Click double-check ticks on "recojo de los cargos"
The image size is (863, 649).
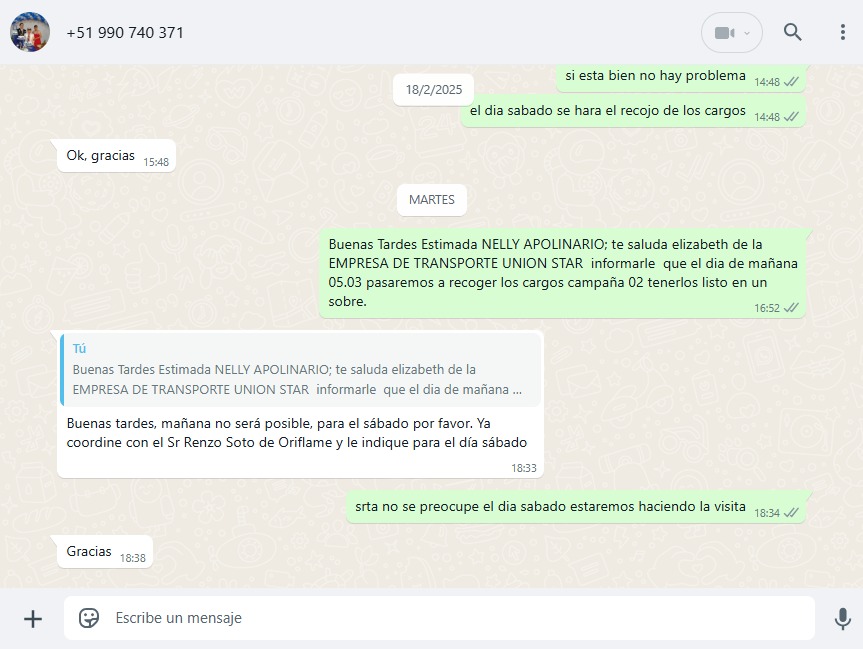click(x=791, y=117)
